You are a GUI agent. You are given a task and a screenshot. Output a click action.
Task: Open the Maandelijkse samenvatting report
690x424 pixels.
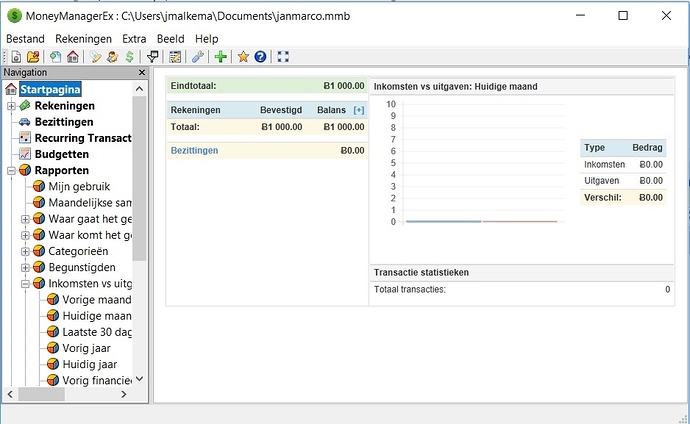(90, 203)
